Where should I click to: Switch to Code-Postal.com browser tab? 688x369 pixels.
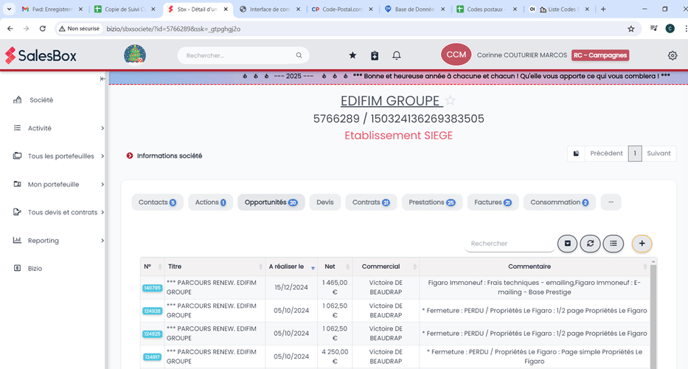coord(338,9)
